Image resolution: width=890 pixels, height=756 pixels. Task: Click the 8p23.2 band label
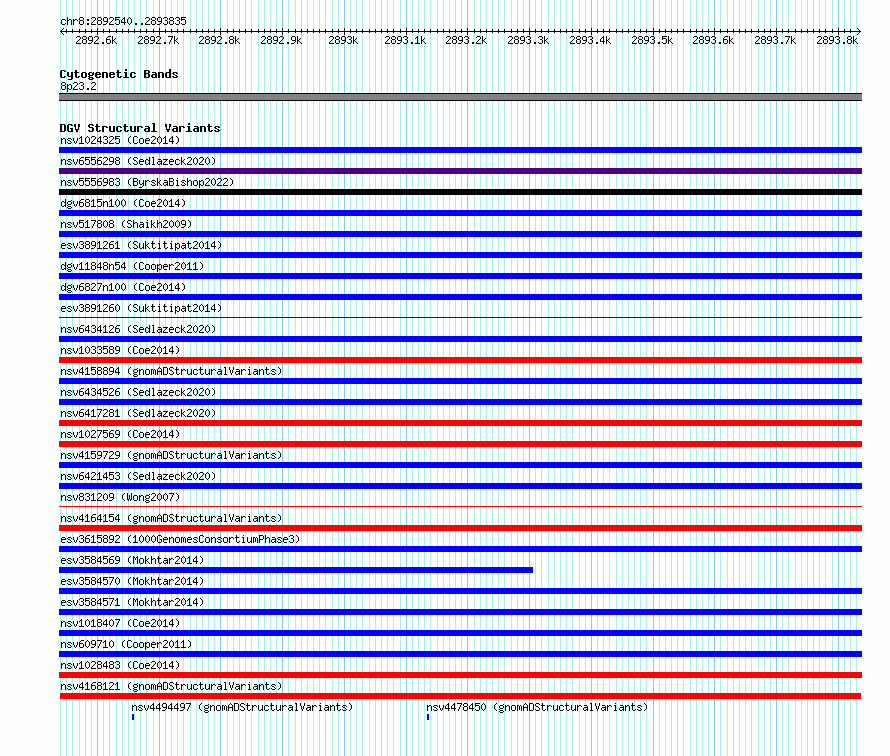pos(78,86)
